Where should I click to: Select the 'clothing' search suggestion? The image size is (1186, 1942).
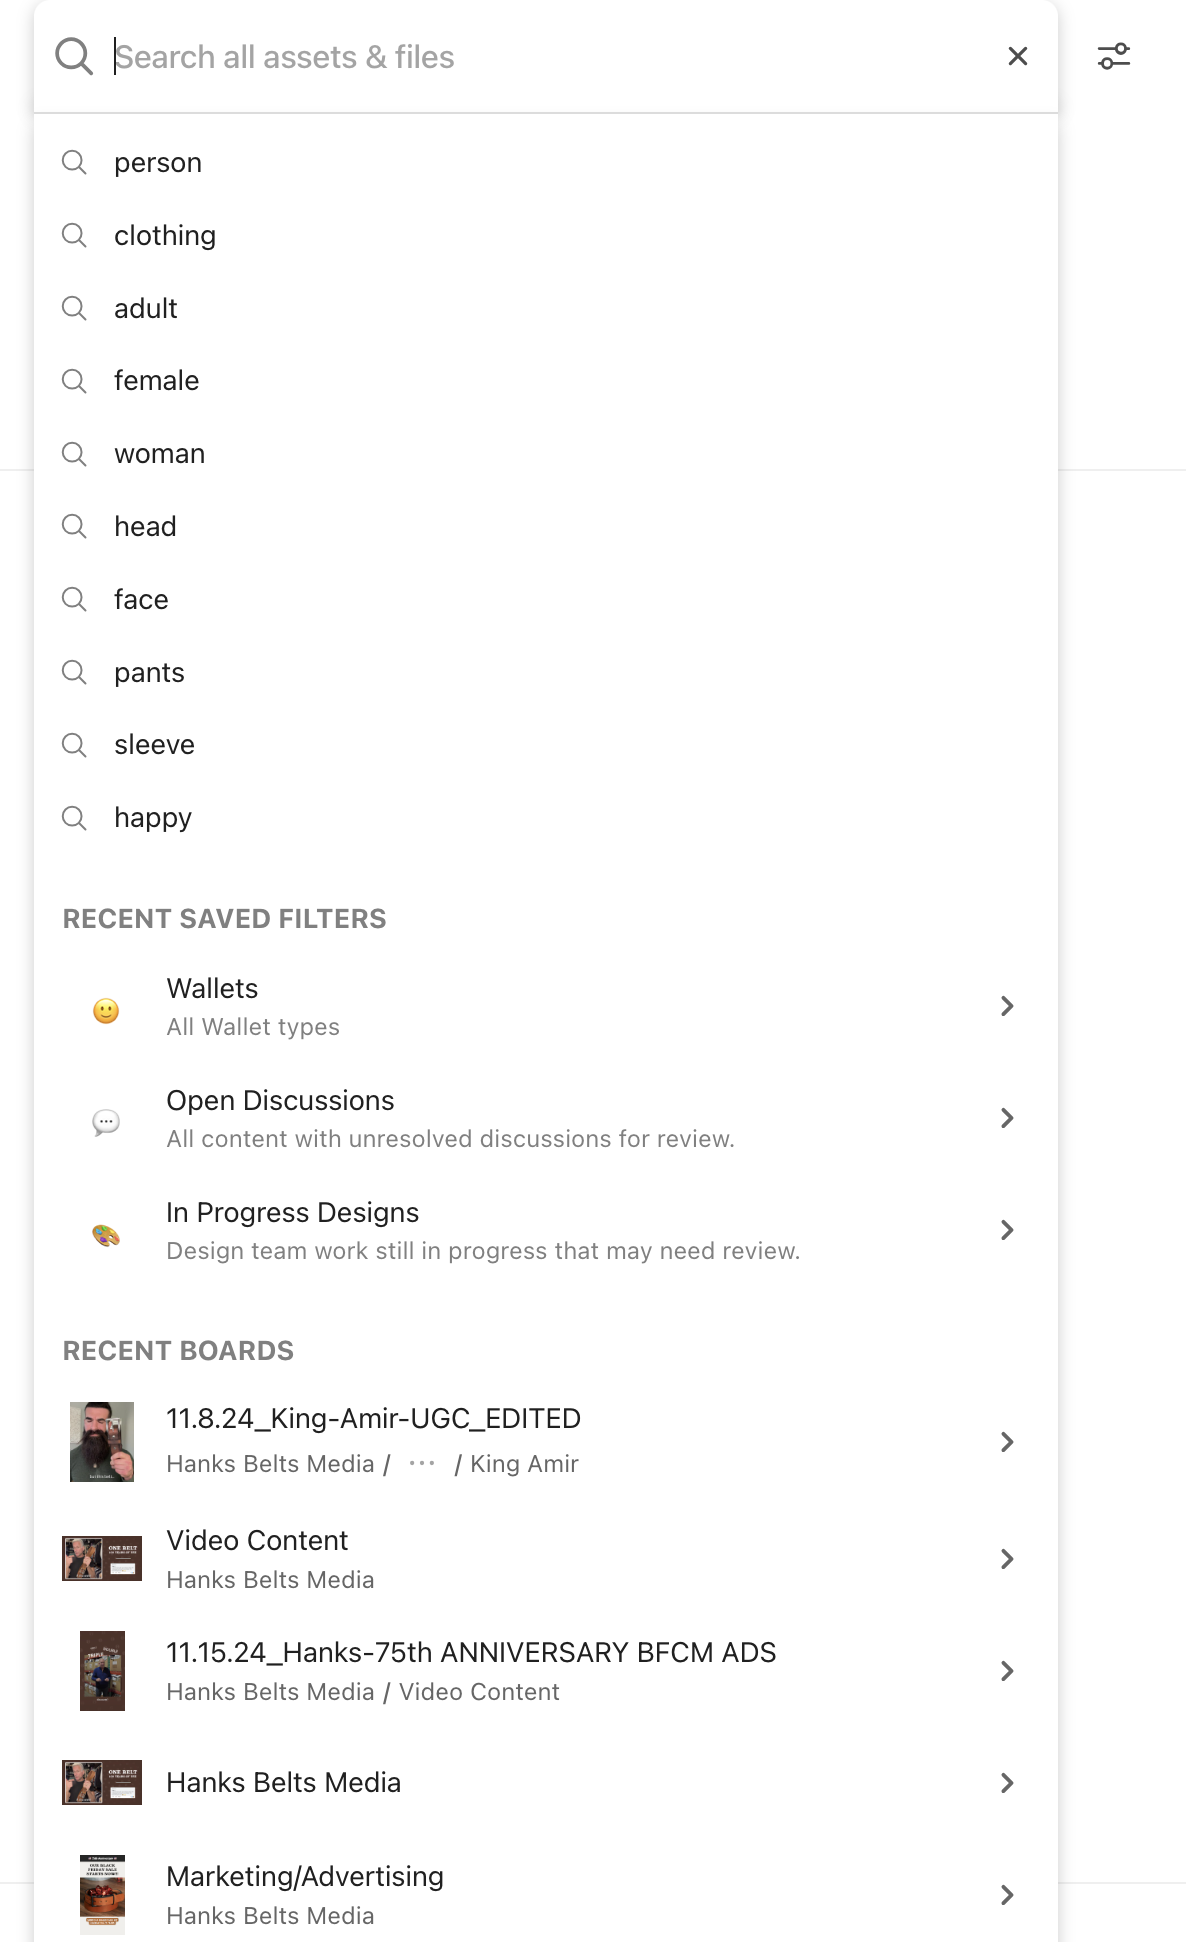click(165, 235)
